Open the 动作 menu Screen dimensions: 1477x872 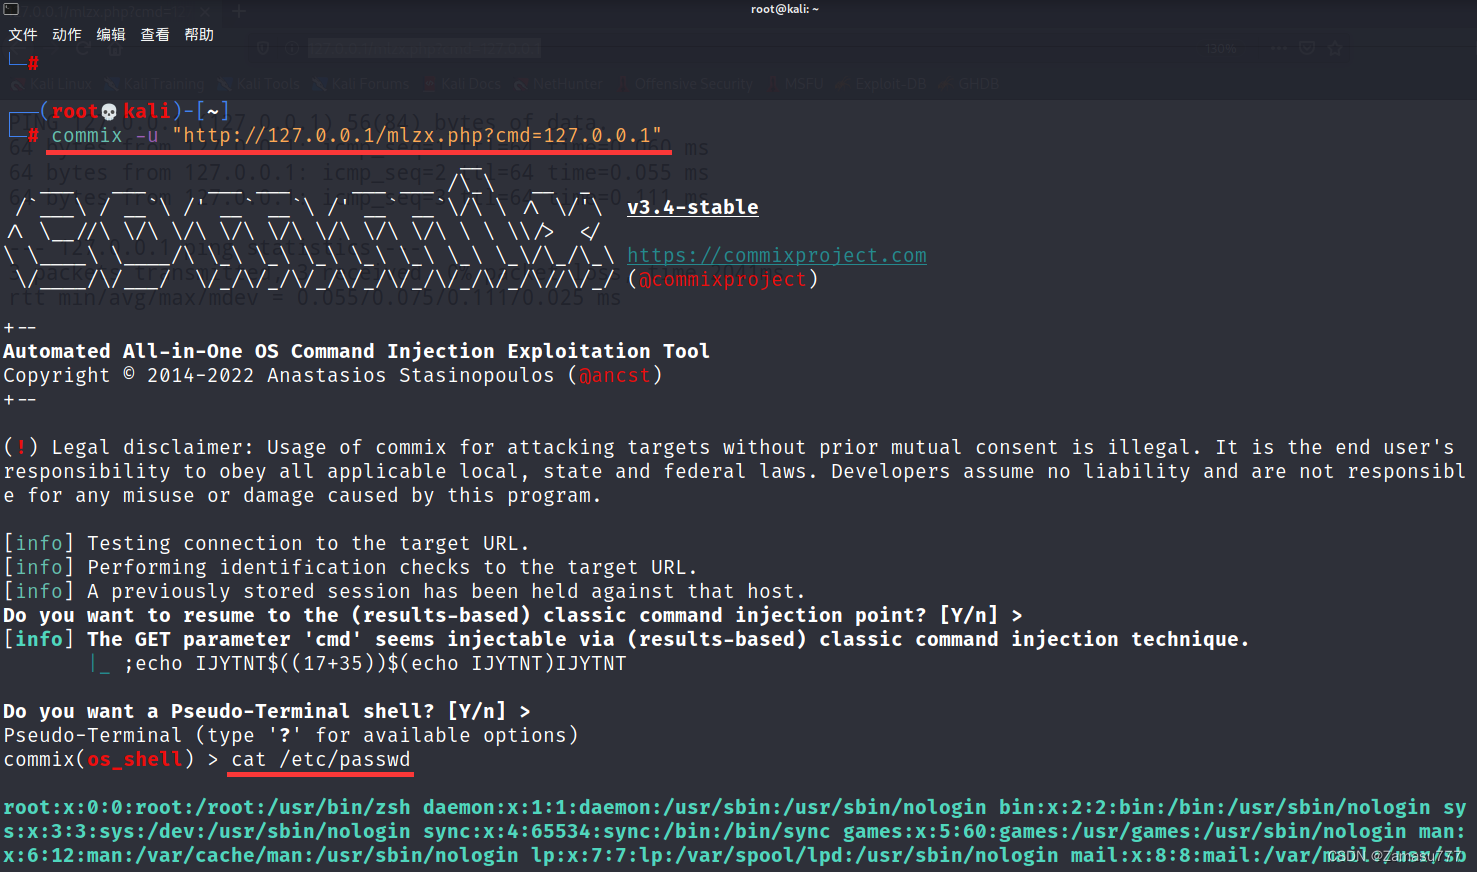coord(67,34)
